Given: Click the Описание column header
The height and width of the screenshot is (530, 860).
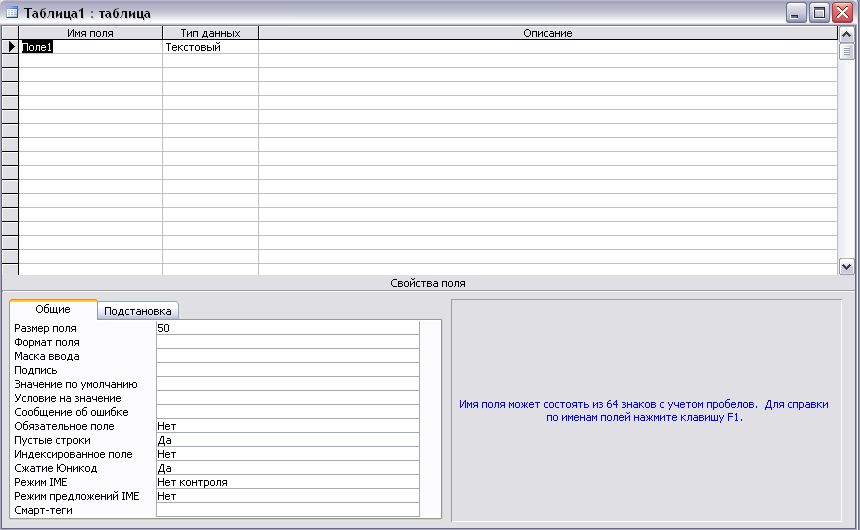Looking at the screenshot, I should point(547,33).
